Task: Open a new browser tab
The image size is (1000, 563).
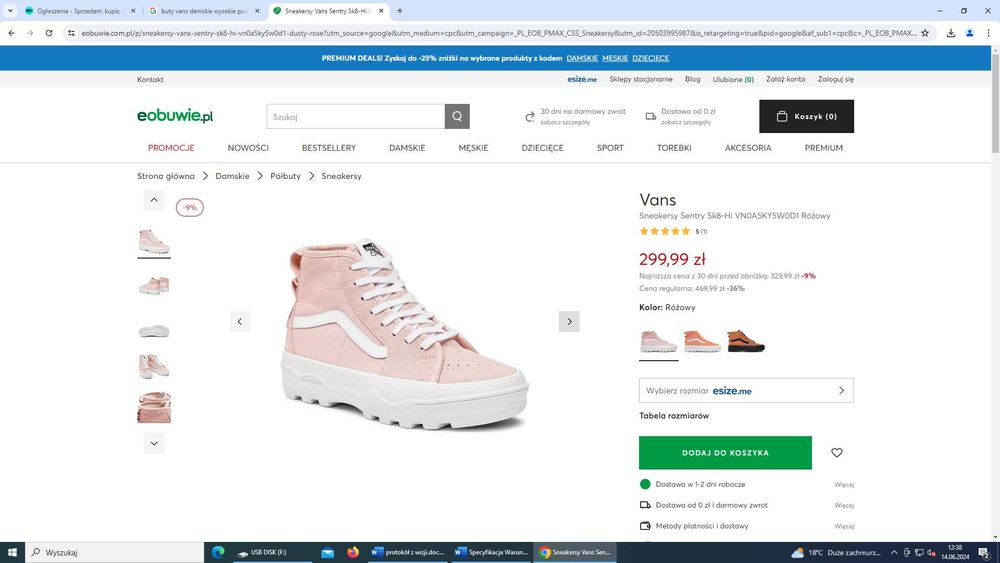Action: 400,11
